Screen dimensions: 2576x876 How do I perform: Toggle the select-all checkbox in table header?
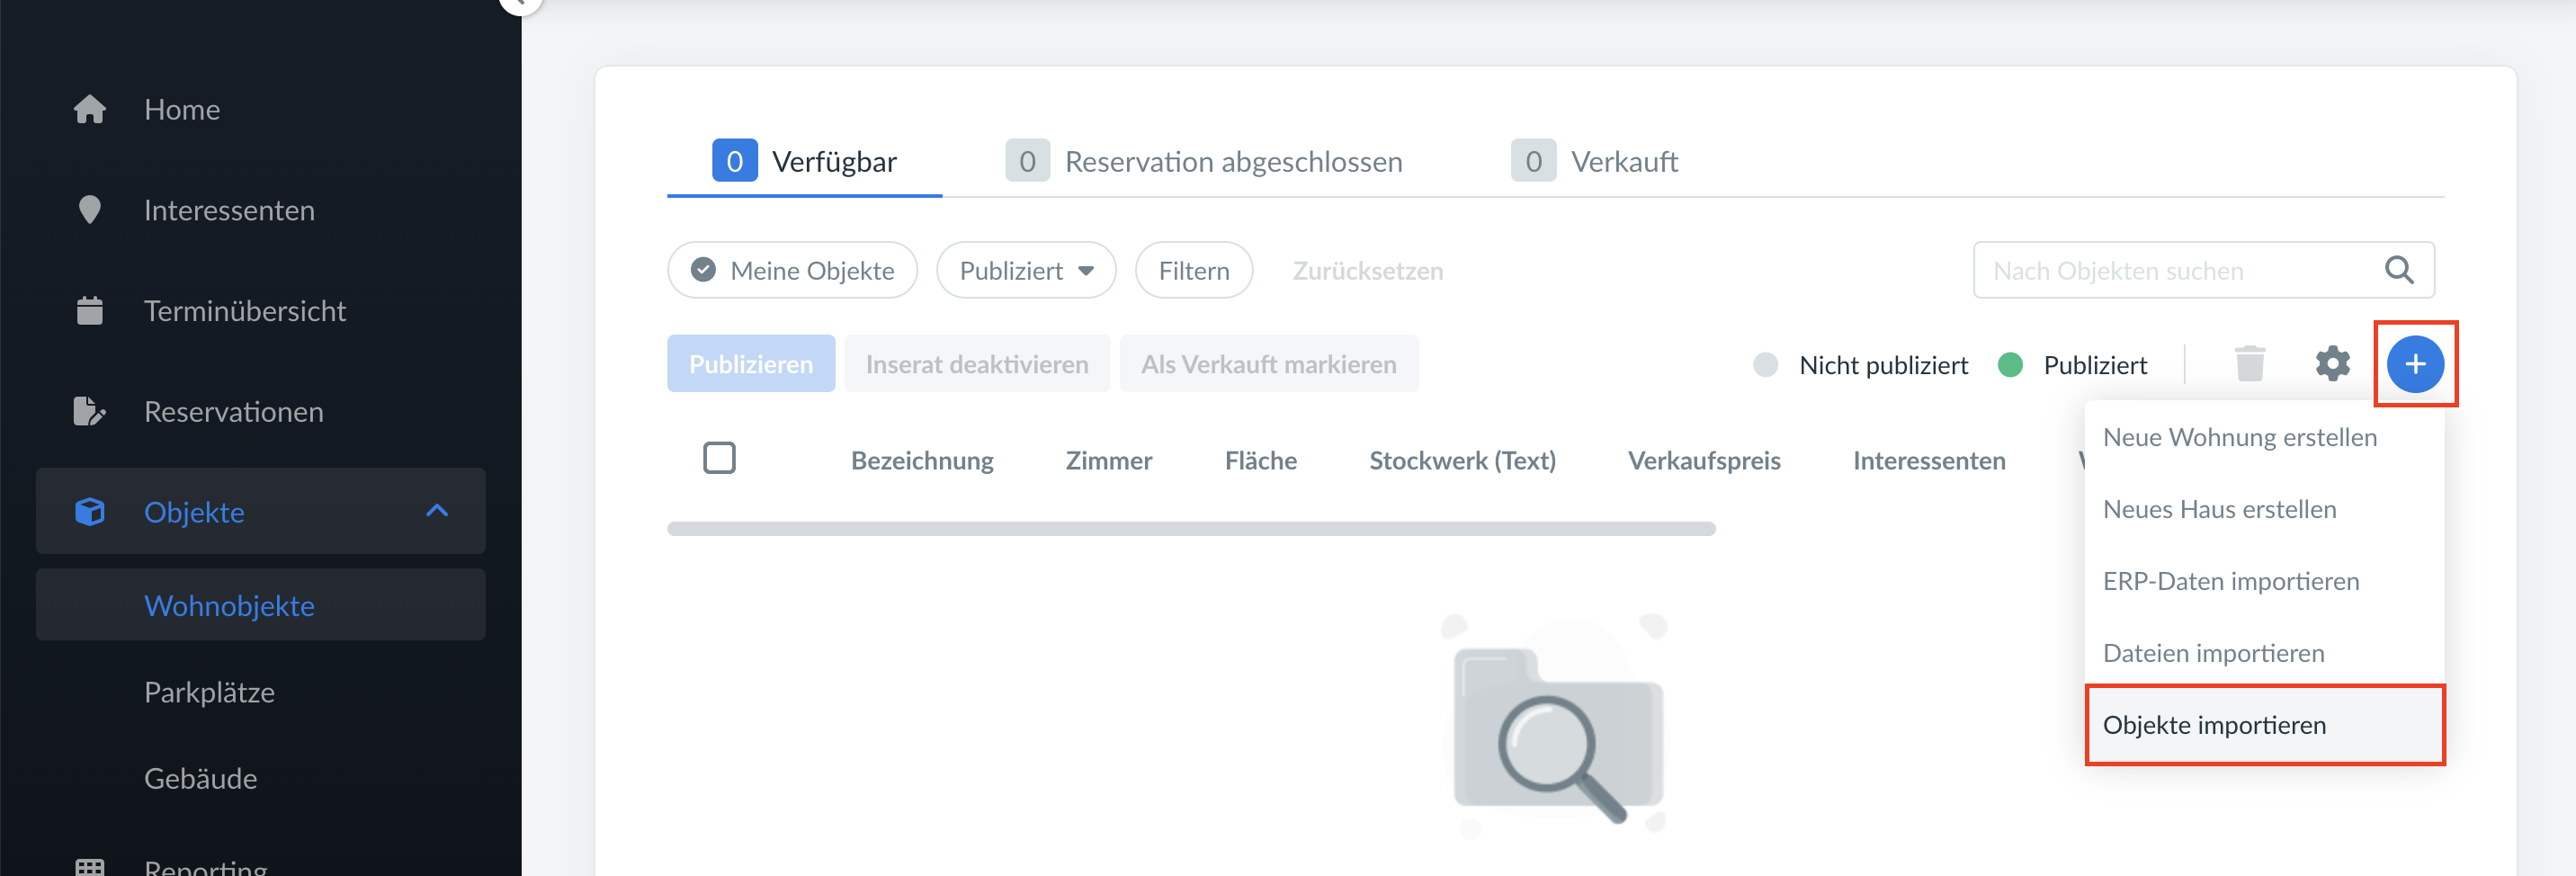point(719,458)
